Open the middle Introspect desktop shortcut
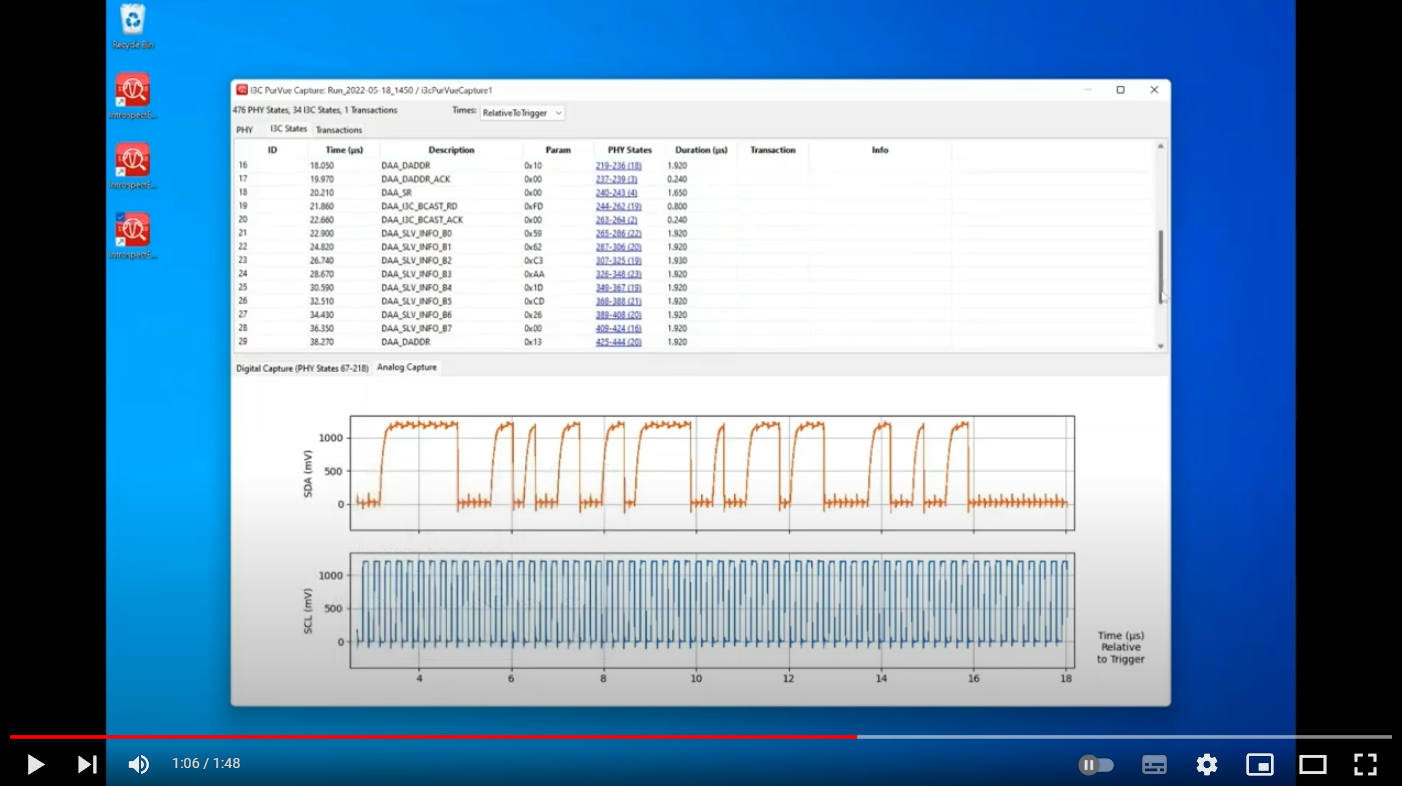Viewport: 1402px width, 786px height. click(x=132, y=166)
